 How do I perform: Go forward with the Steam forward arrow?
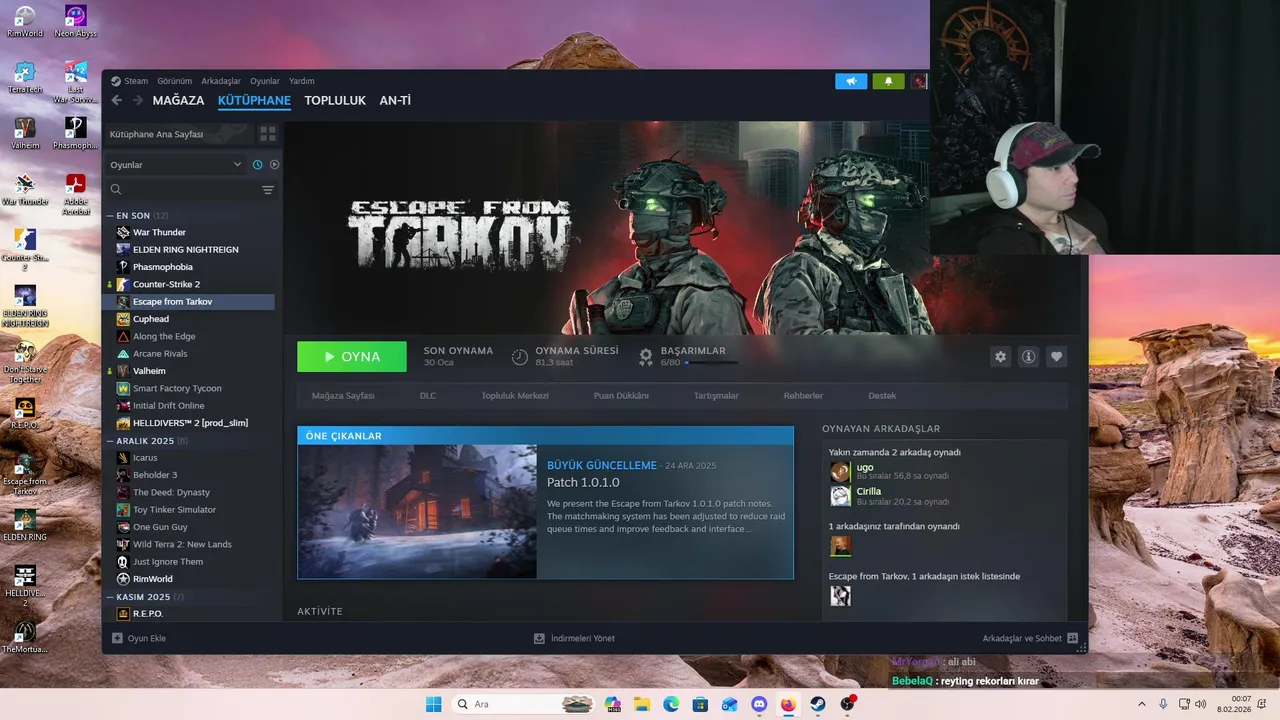138,100
